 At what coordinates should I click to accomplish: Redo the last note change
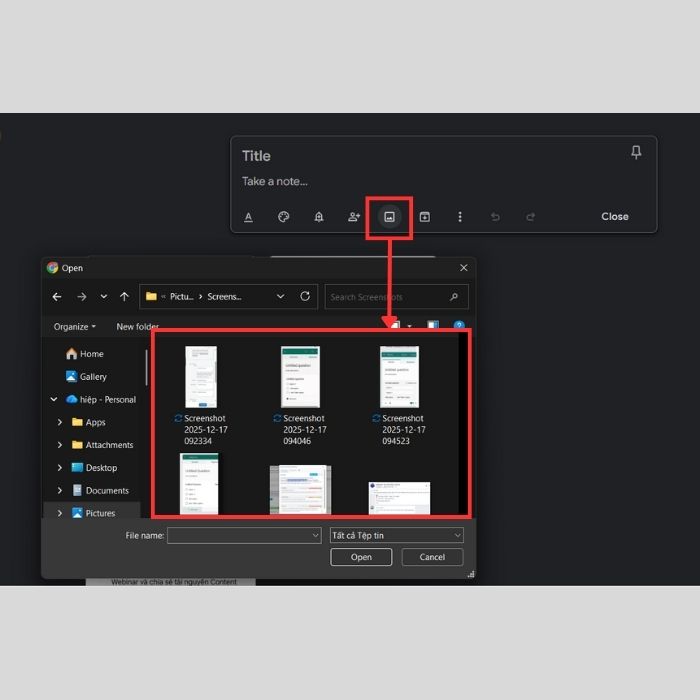click(x=530, y=217)
